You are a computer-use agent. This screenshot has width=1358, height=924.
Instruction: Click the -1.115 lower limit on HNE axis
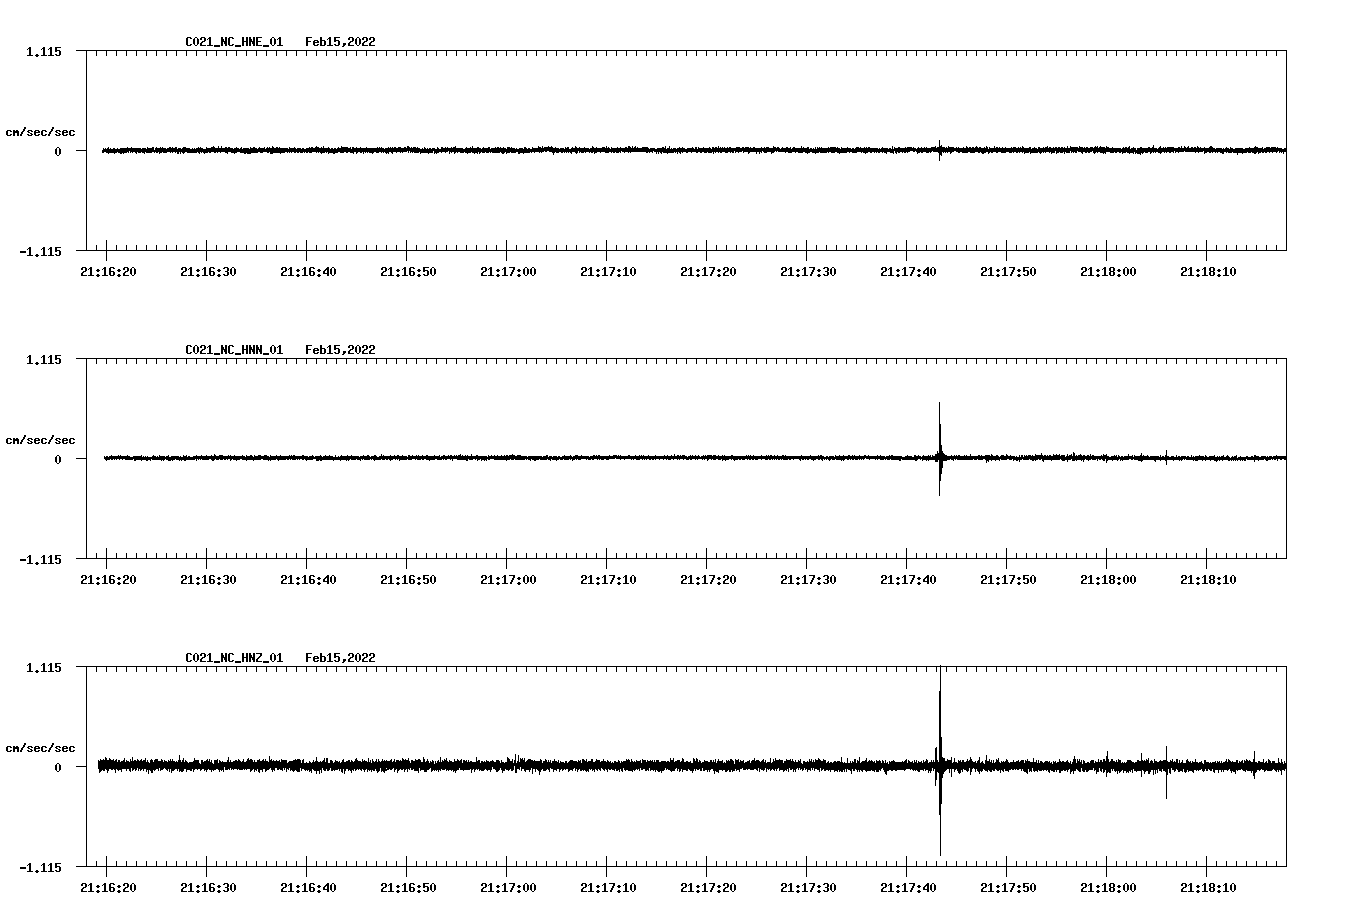coord(40,251)
